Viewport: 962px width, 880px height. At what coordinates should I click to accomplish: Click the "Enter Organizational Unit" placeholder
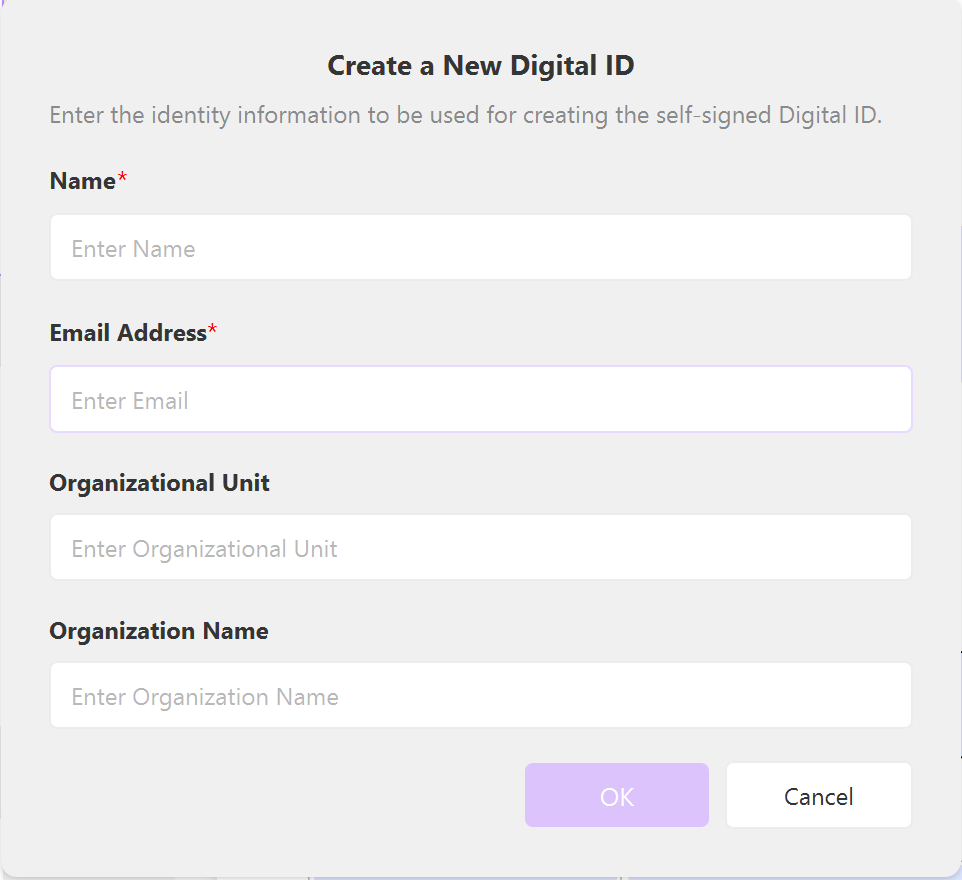[204, 549]
